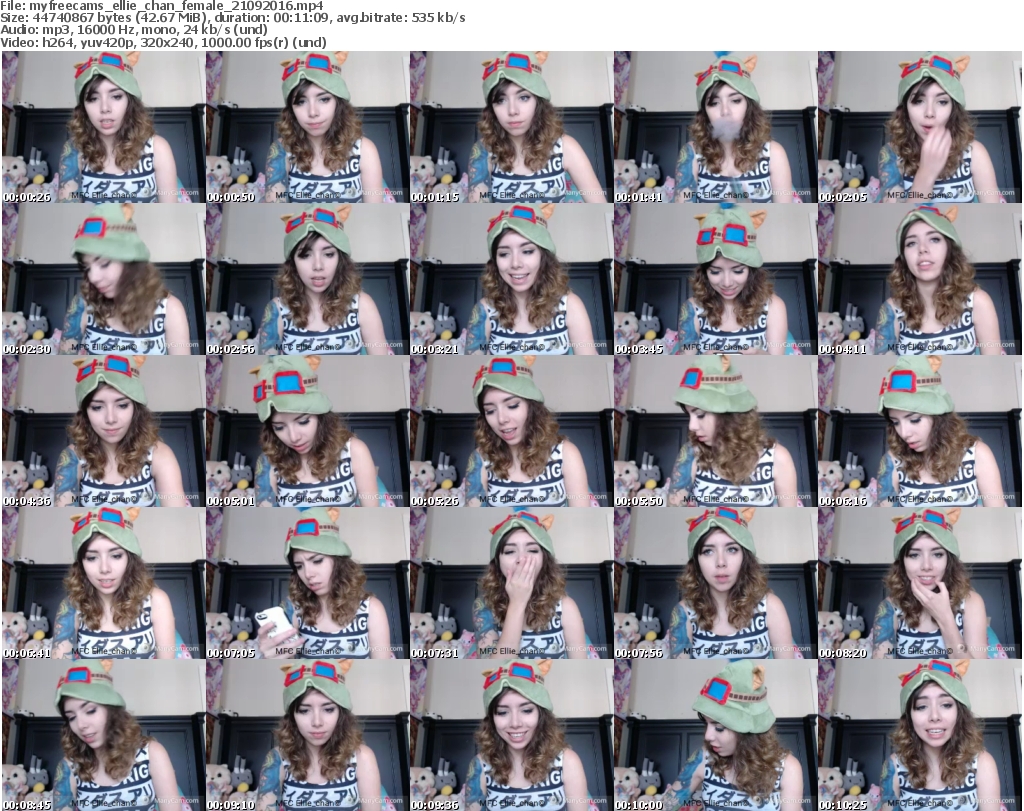Select the thumbnail timestamped 00:03:21
1024x811 pixels.
point(511,279)
